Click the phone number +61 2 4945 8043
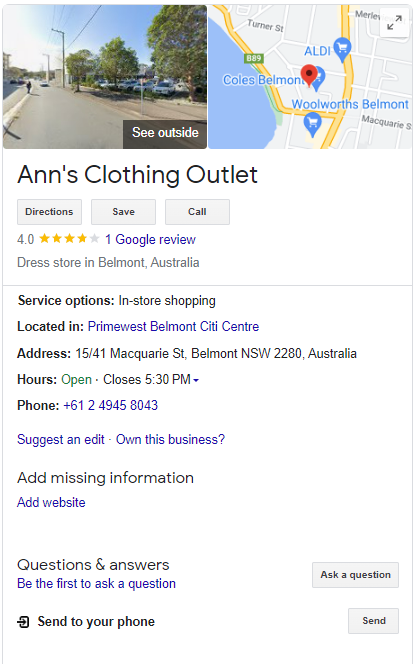 point(111,405)
